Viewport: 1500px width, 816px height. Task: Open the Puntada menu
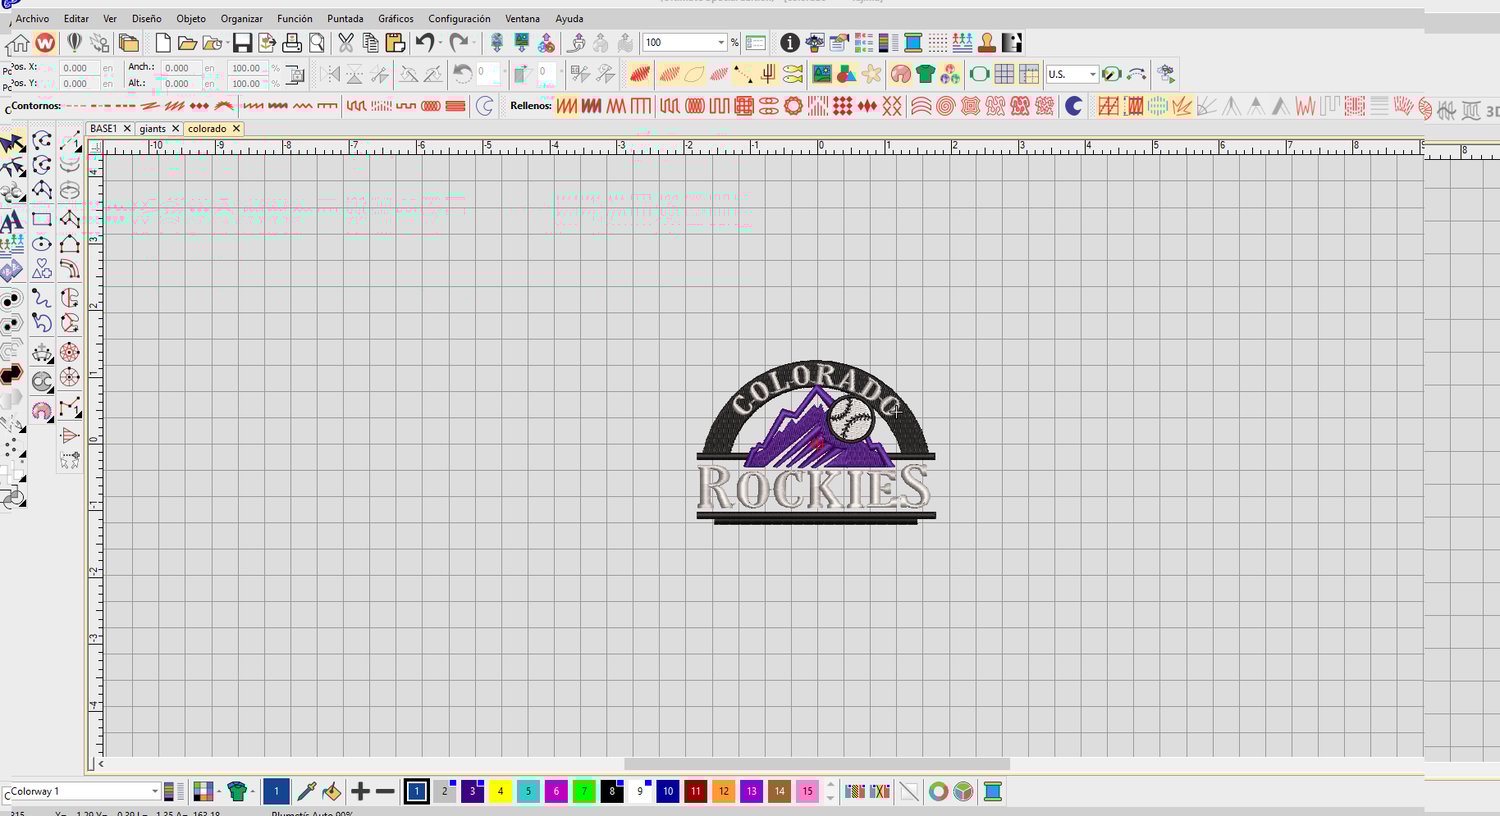[x=345, y=18]
